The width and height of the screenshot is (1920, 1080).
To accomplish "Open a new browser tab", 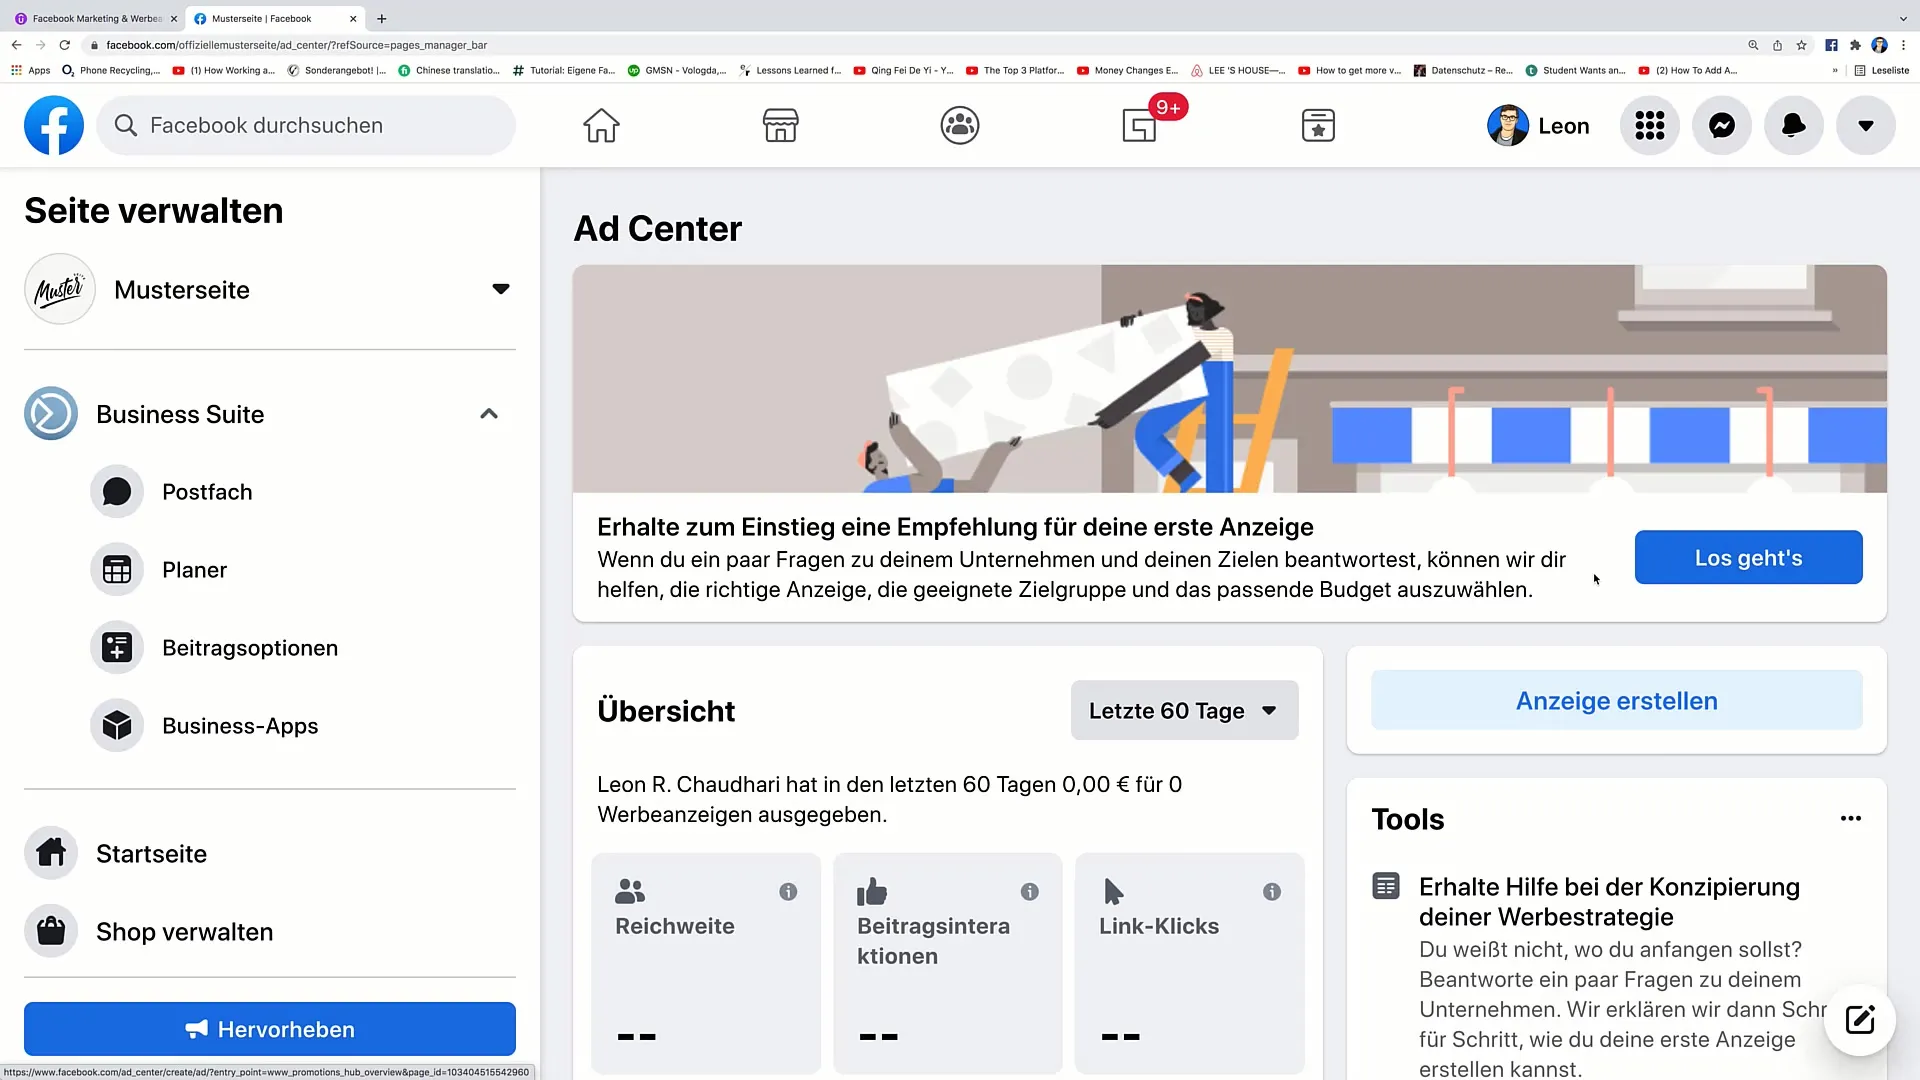I will tap(382, 18).
